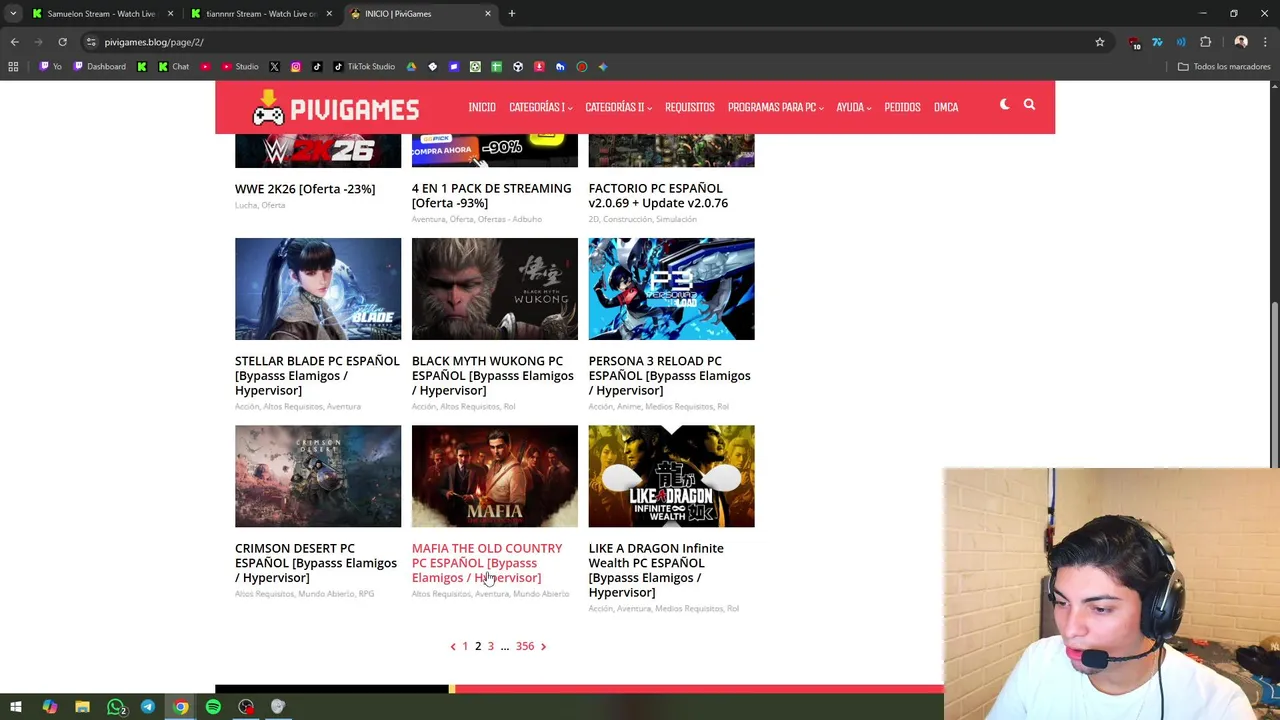Reload the page with refresh icon
Image resolution: width=1280 pixels, height=720 pixels.
tap(62, 42)
